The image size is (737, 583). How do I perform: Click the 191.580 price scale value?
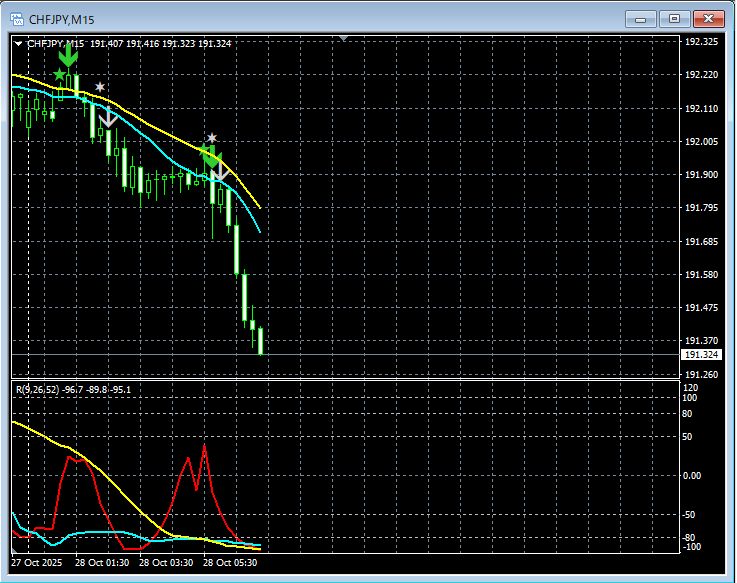(x=701, y=274)
